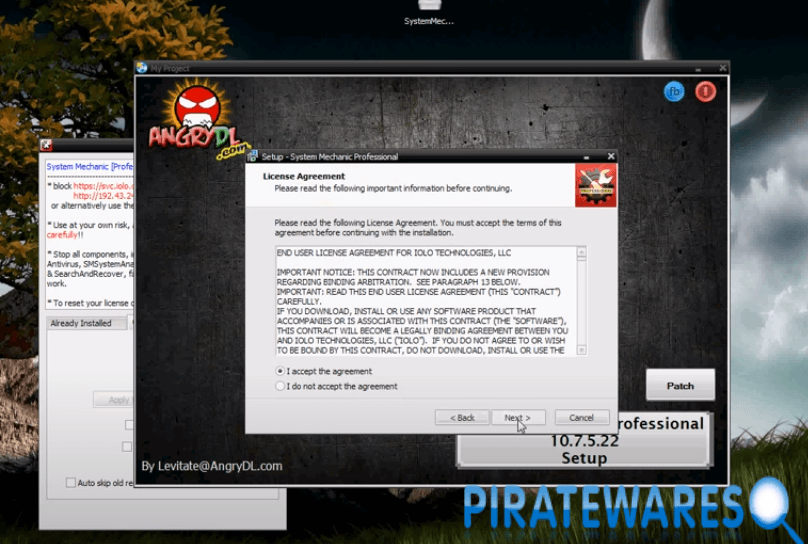The width and height of the screenshot is (808, 544).
Task: Select I do not accept the agreement
Action: (280, 386)
